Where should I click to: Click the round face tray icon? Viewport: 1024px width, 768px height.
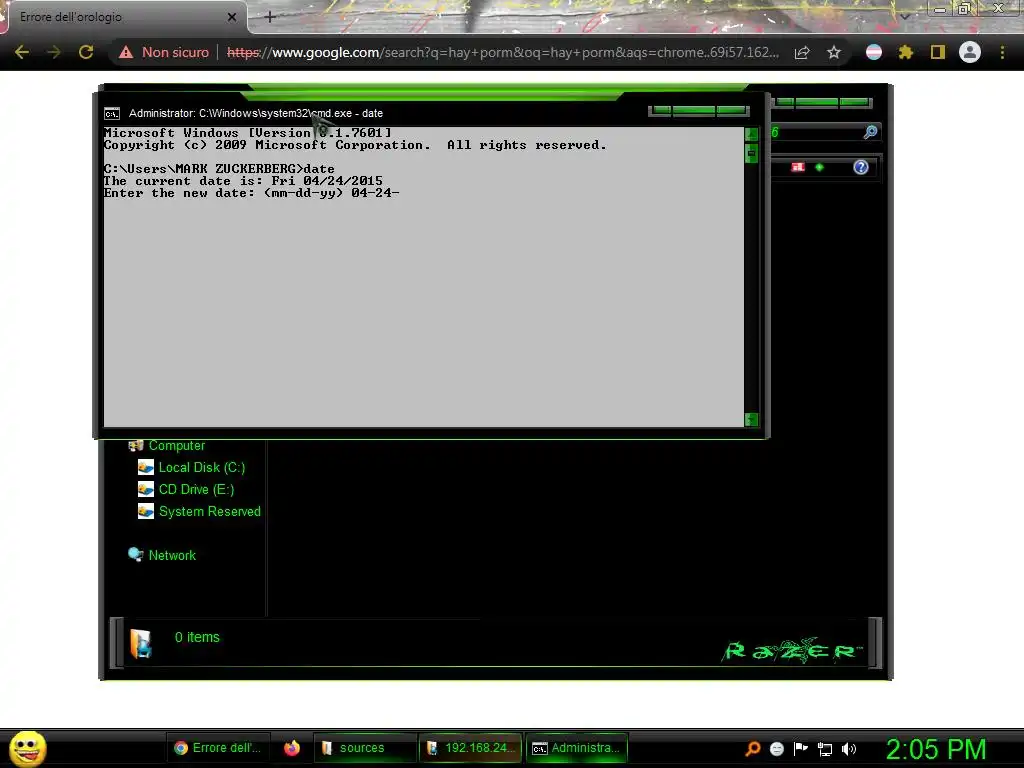tap(776, 749)
